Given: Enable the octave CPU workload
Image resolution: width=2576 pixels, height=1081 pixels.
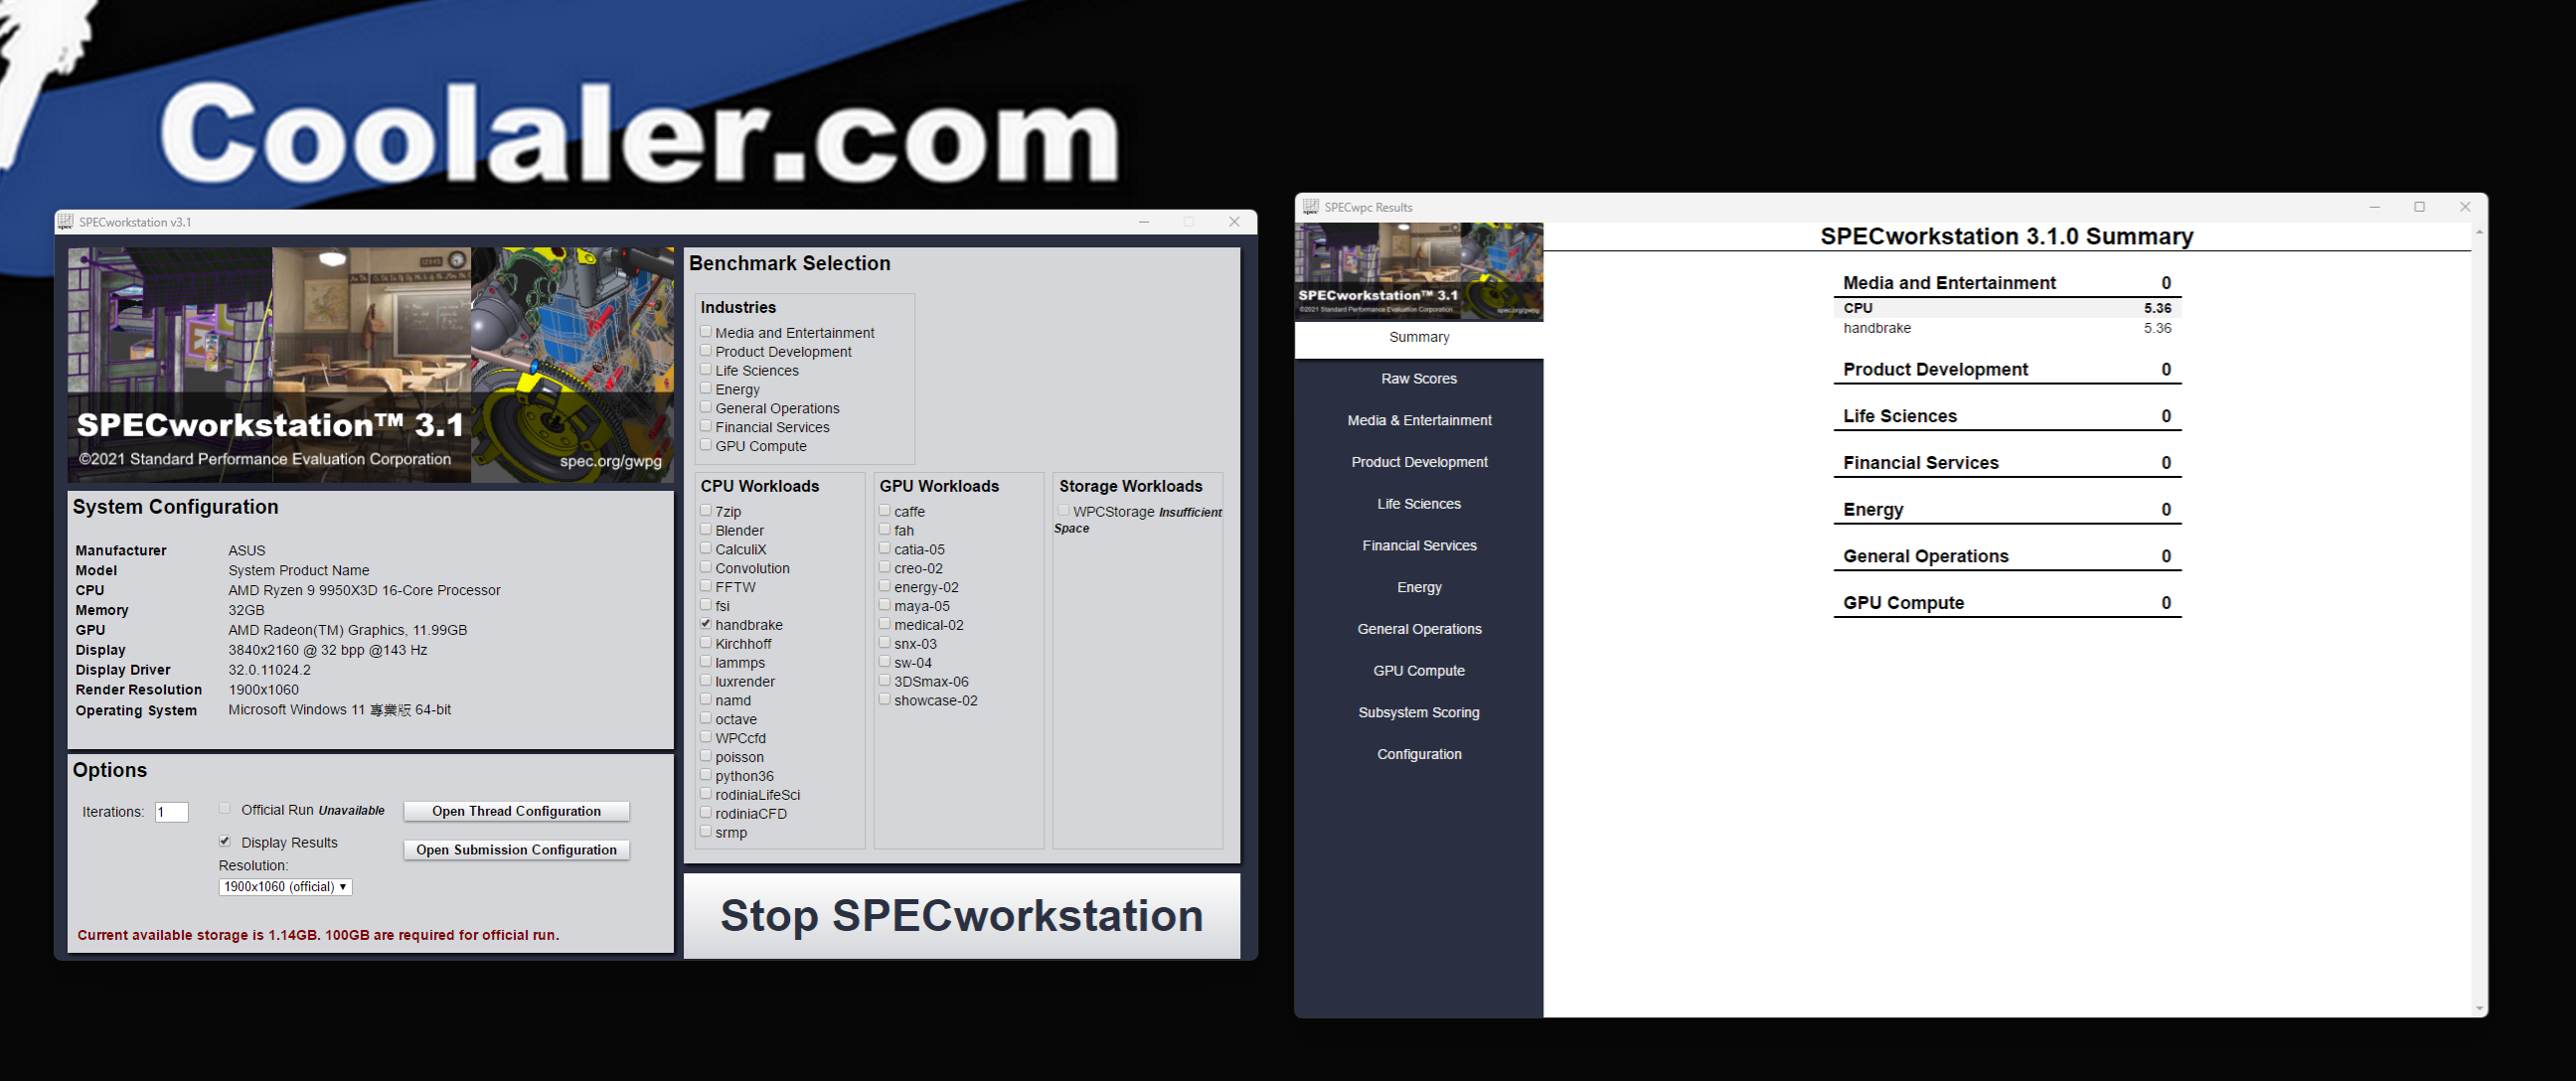Looking at the screenshot, I should (x=706, y=719).
